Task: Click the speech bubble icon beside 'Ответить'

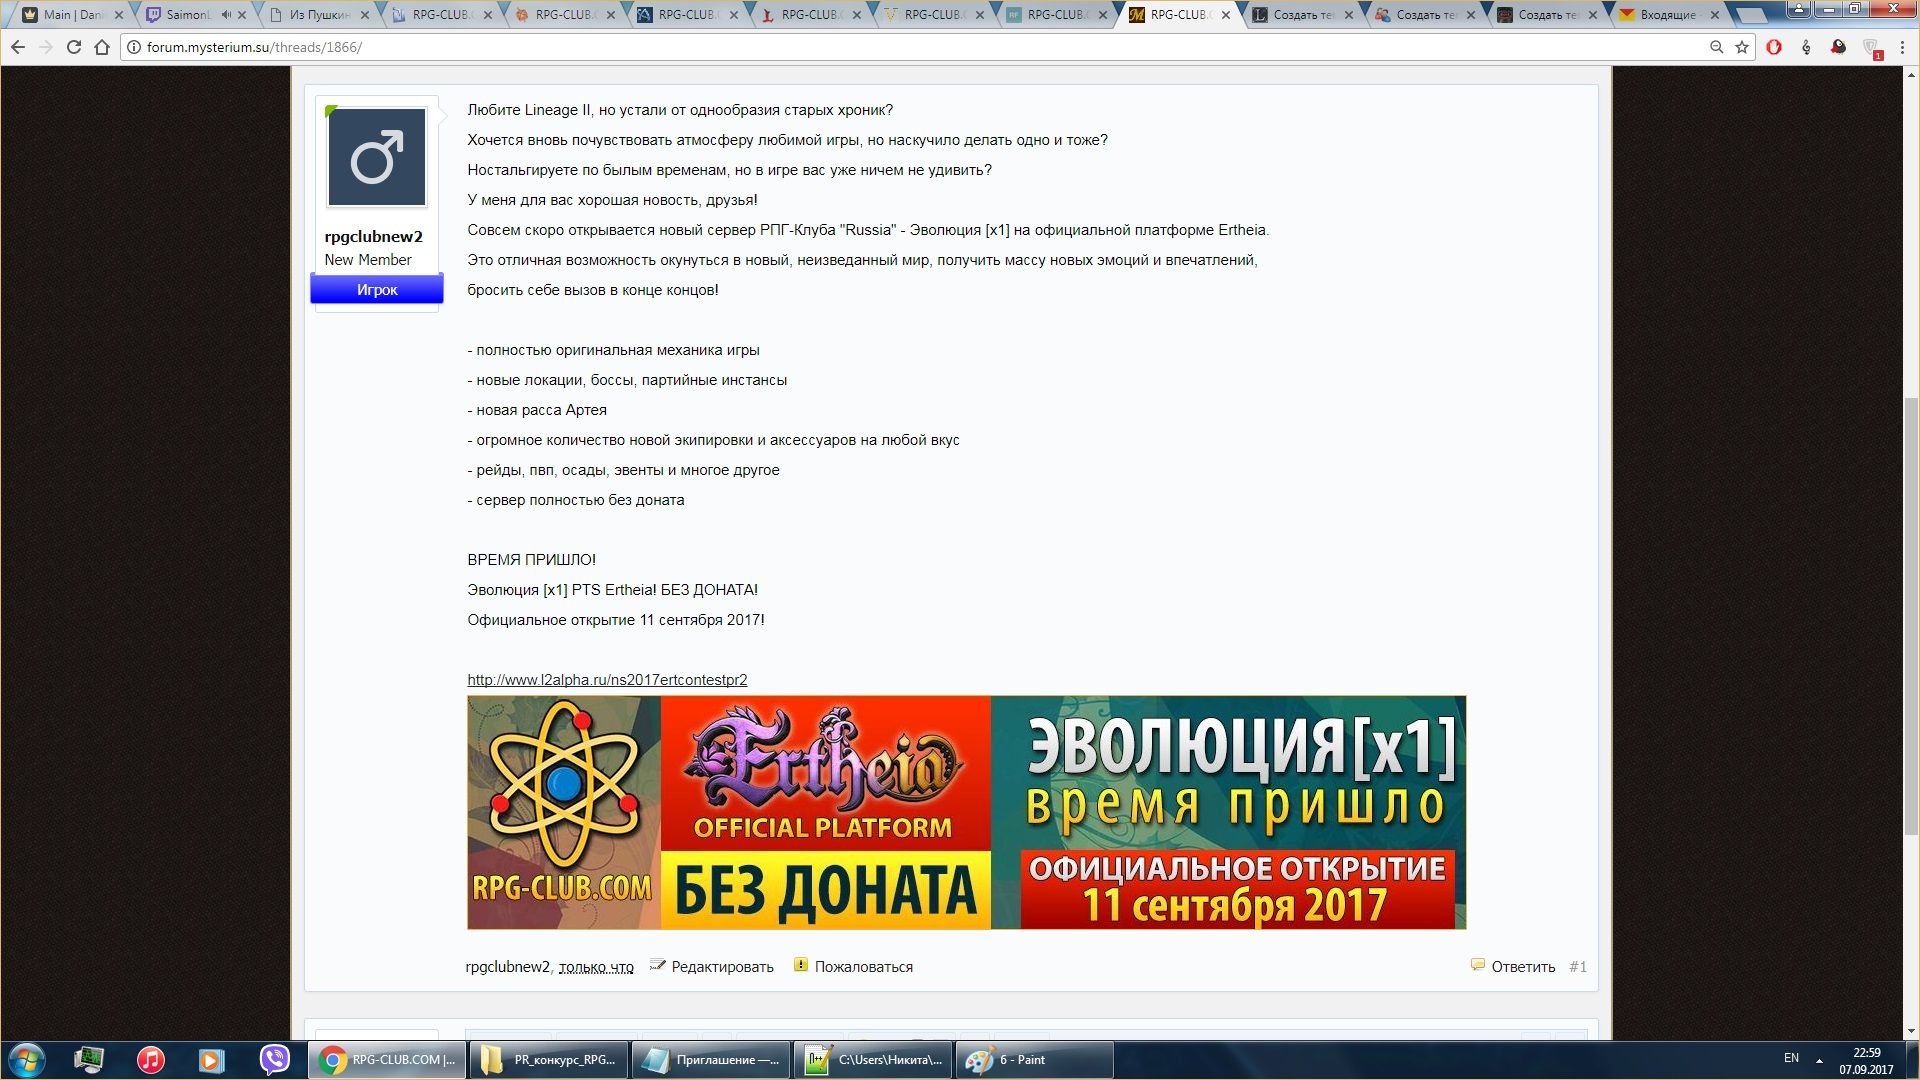Action: coord(1477,965)
